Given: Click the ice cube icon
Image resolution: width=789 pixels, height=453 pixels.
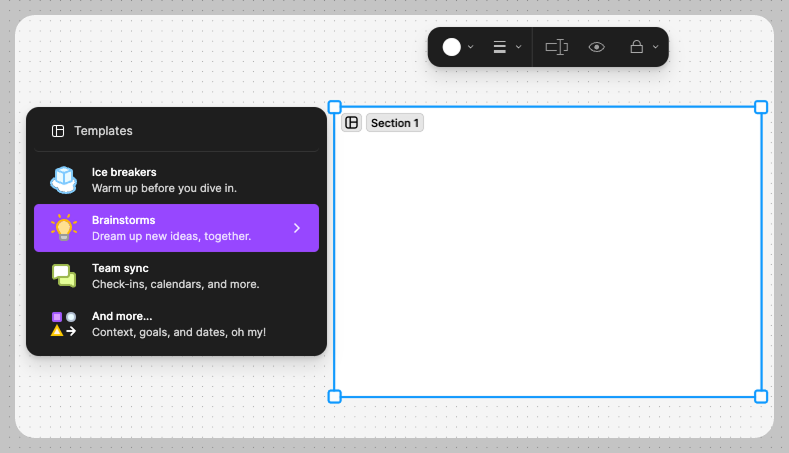Looking at the screenshot, I should point(63,180).
